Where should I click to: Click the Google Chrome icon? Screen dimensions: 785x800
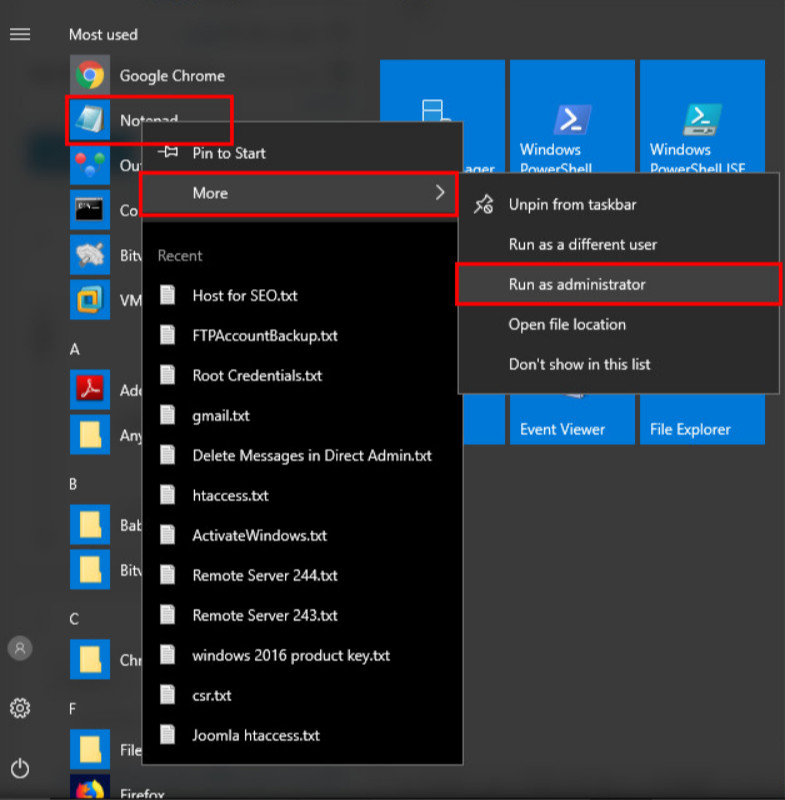90,76
